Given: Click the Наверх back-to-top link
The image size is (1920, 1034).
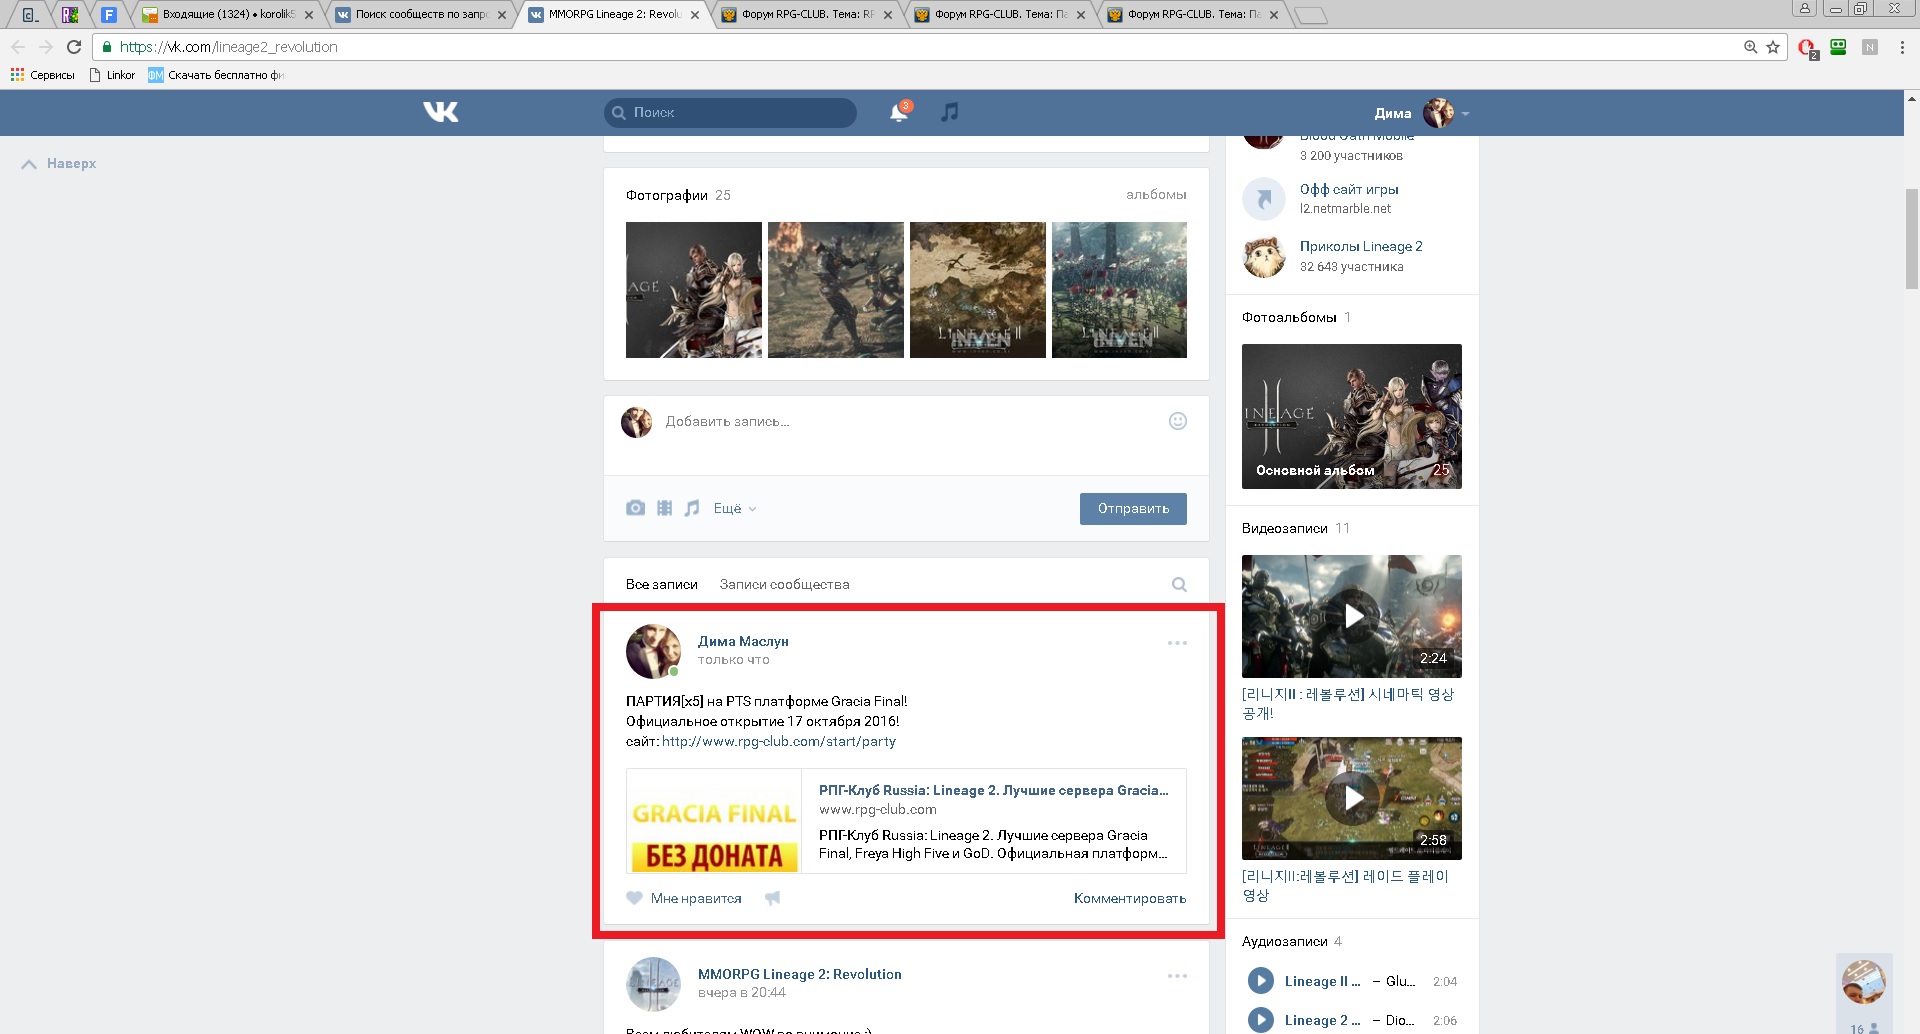Looking at the screenshot, I should click(59, 164).
